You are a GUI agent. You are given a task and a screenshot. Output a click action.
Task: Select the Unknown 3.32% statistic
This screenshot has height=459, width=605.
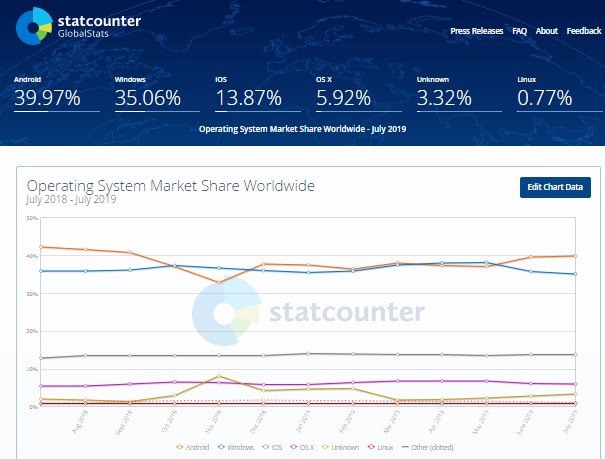pos(459,94)
